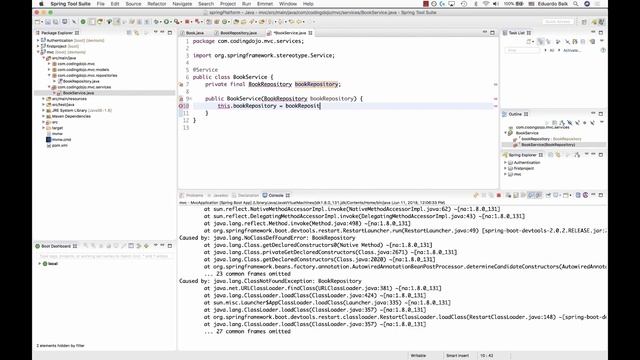Expand Authentication in Spring Explorer

(x=506, y=162)
